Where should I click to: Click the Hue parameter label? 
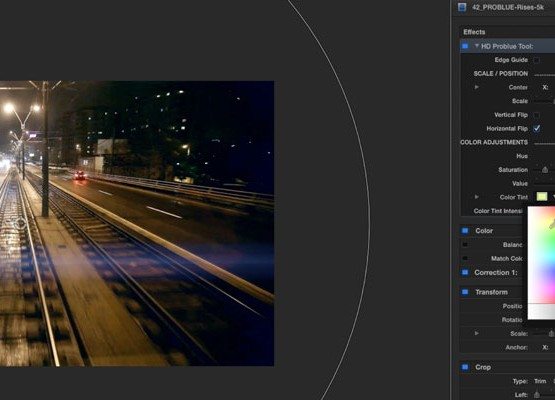(522, 156)
